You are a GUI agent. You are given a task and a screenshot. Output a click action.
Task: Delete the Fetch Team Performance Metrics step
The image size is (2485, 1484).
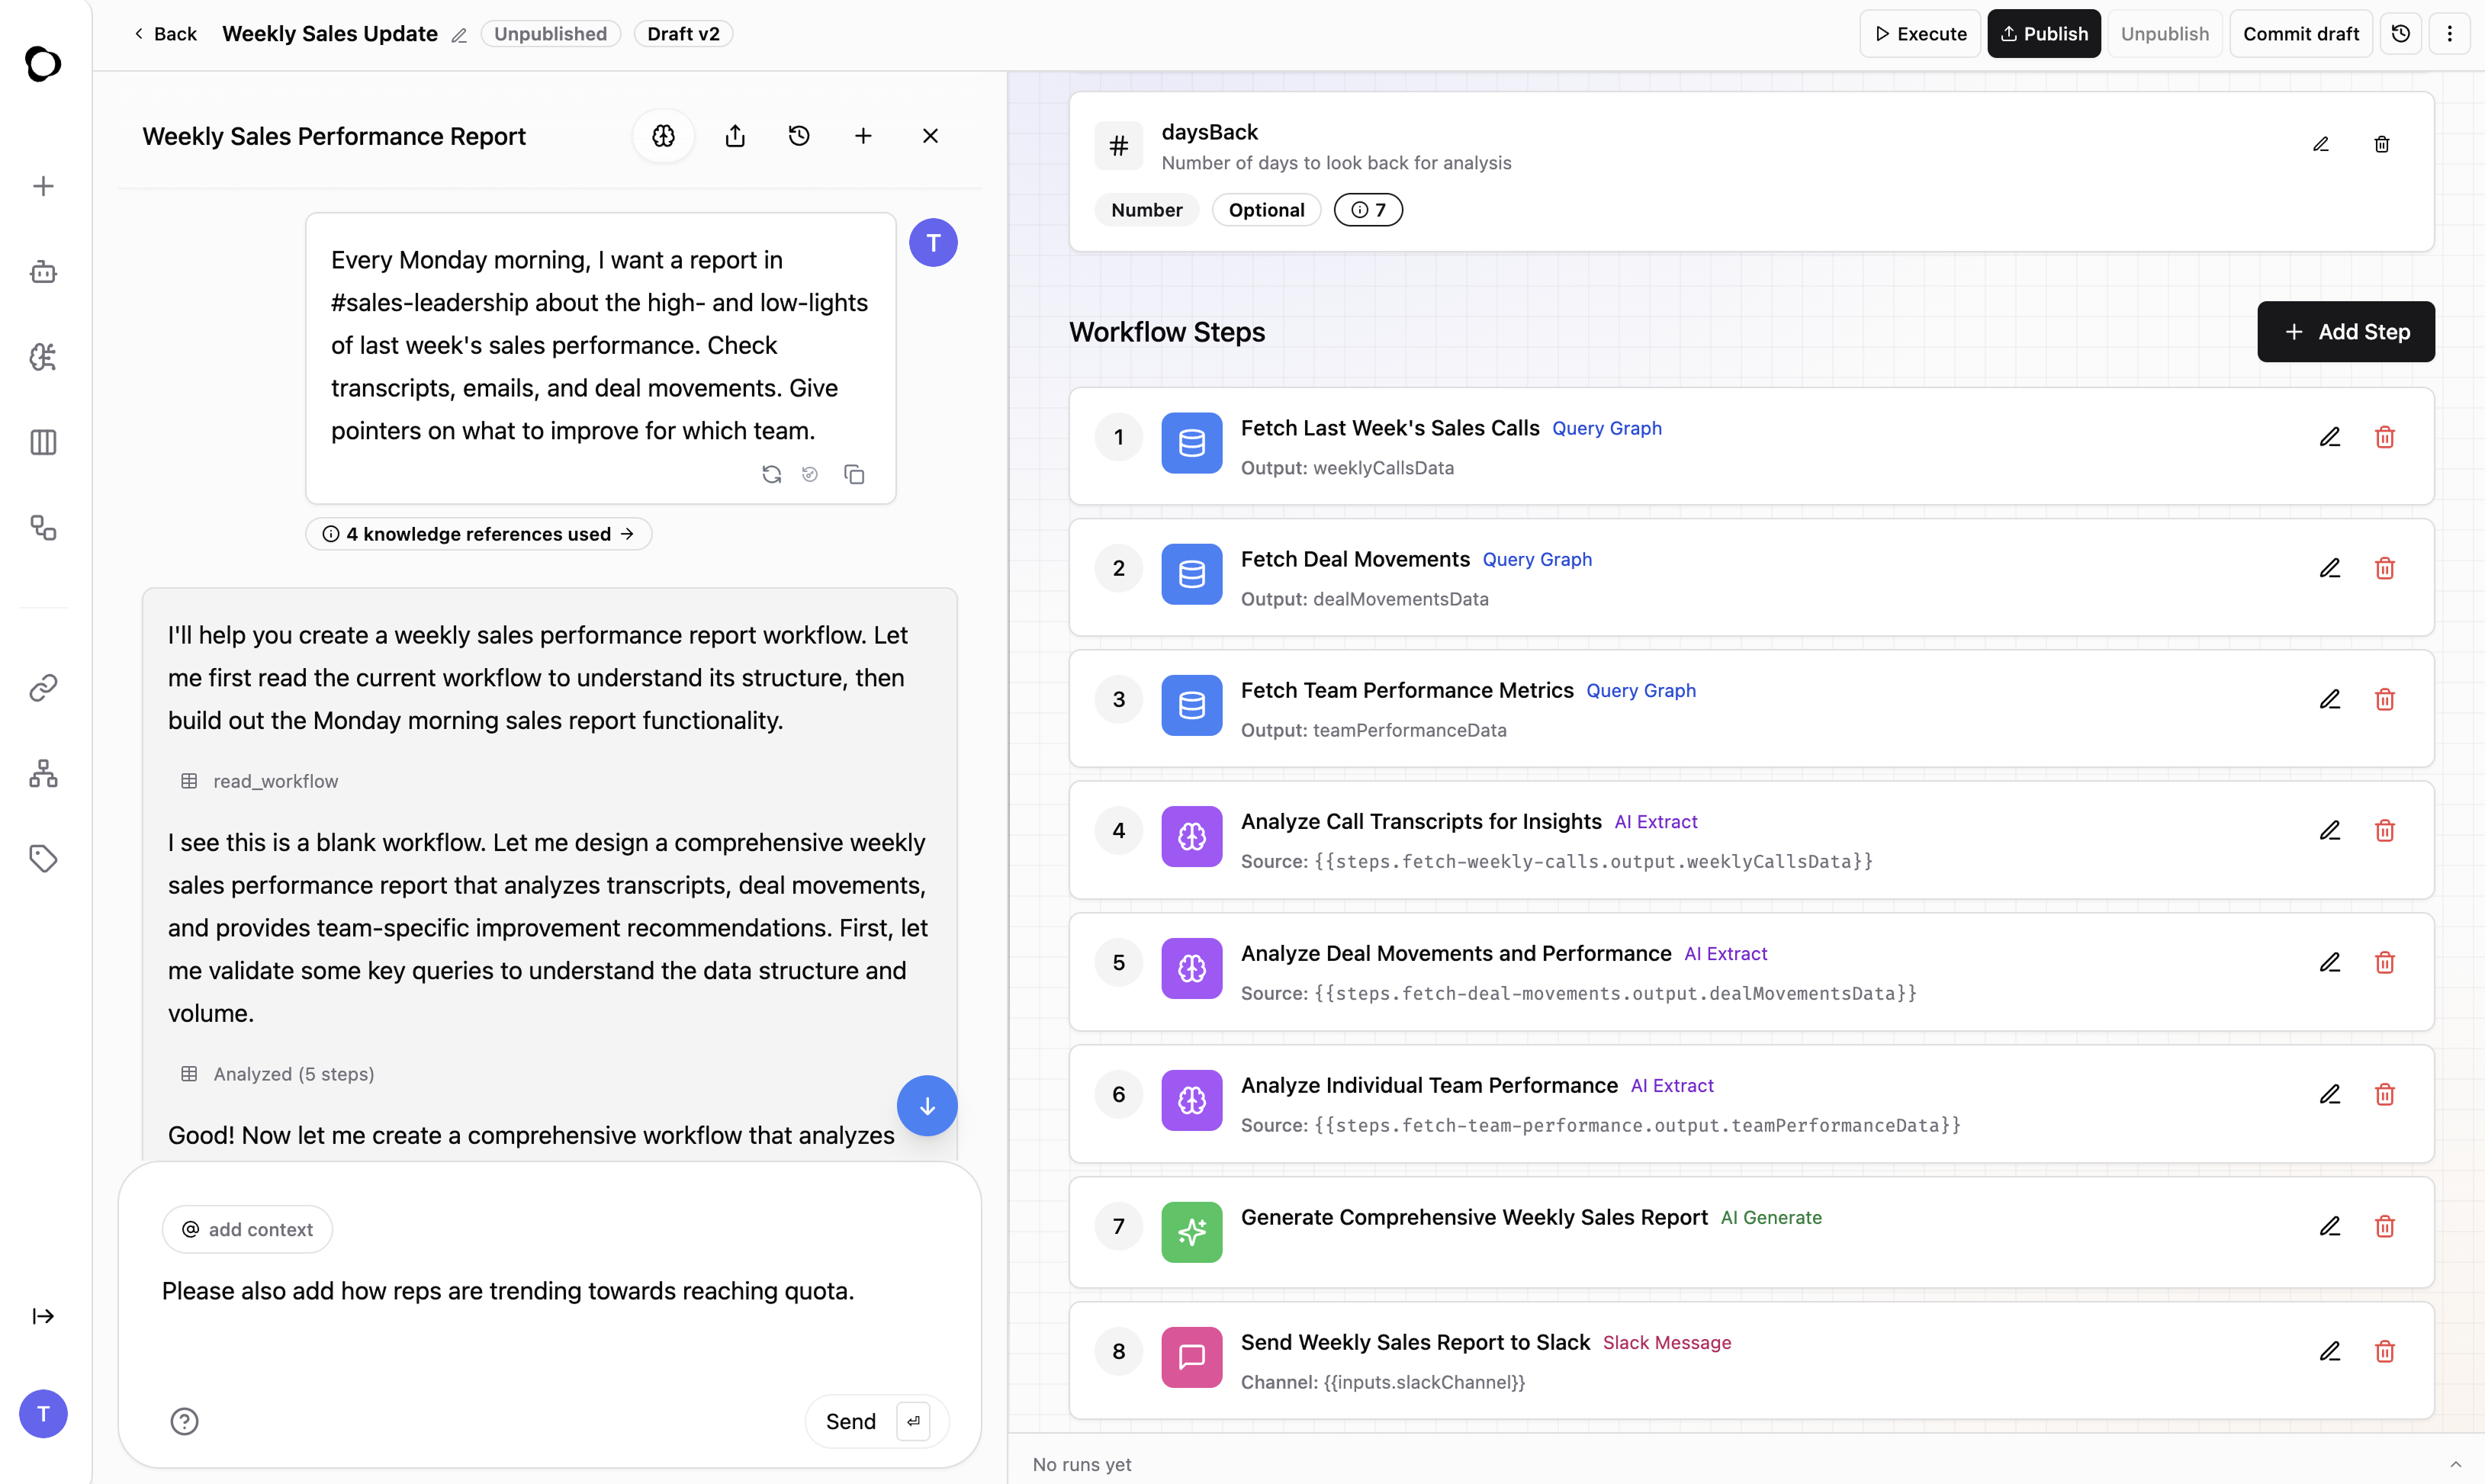pyautogui.click(x=2385, y=699)
